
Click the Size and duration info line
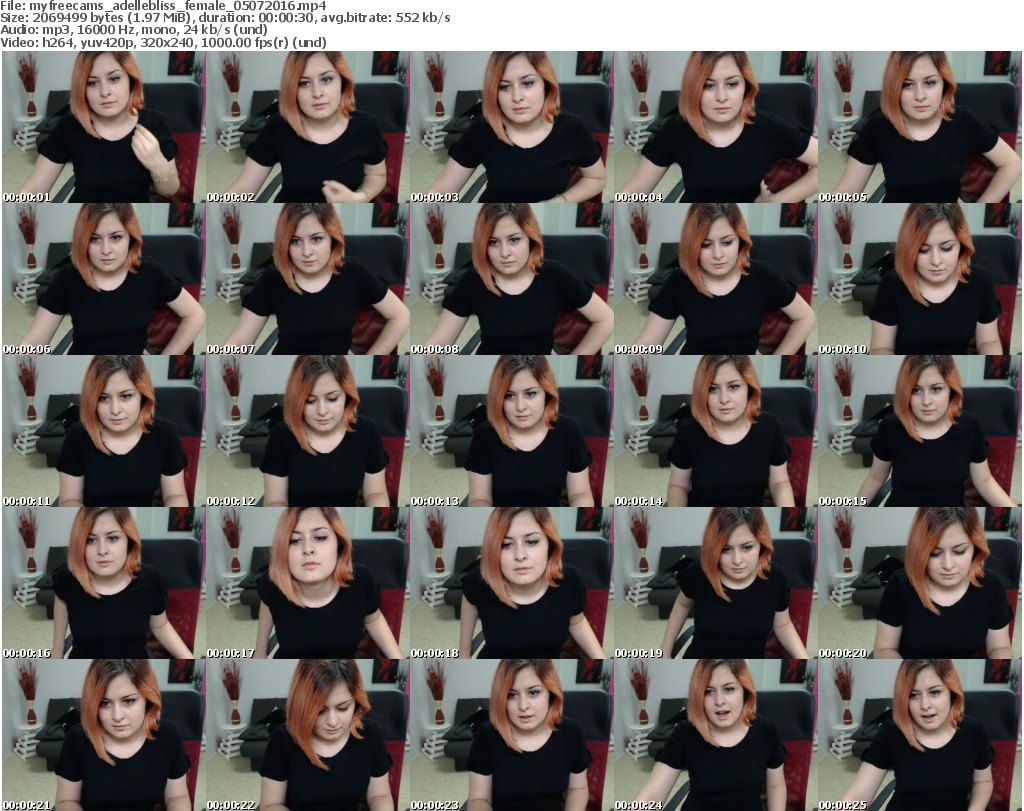coord(225,18)
